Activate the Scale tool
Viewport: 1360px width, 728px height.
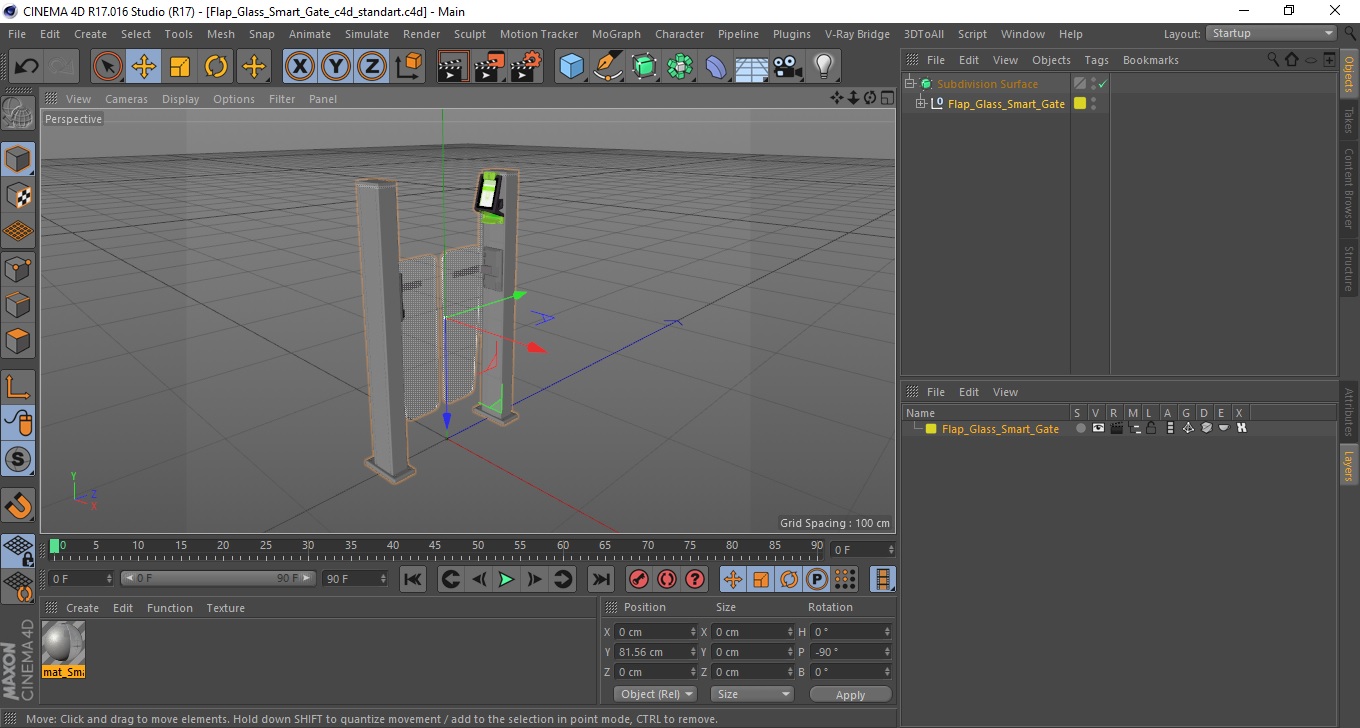(x=180, y=67)
